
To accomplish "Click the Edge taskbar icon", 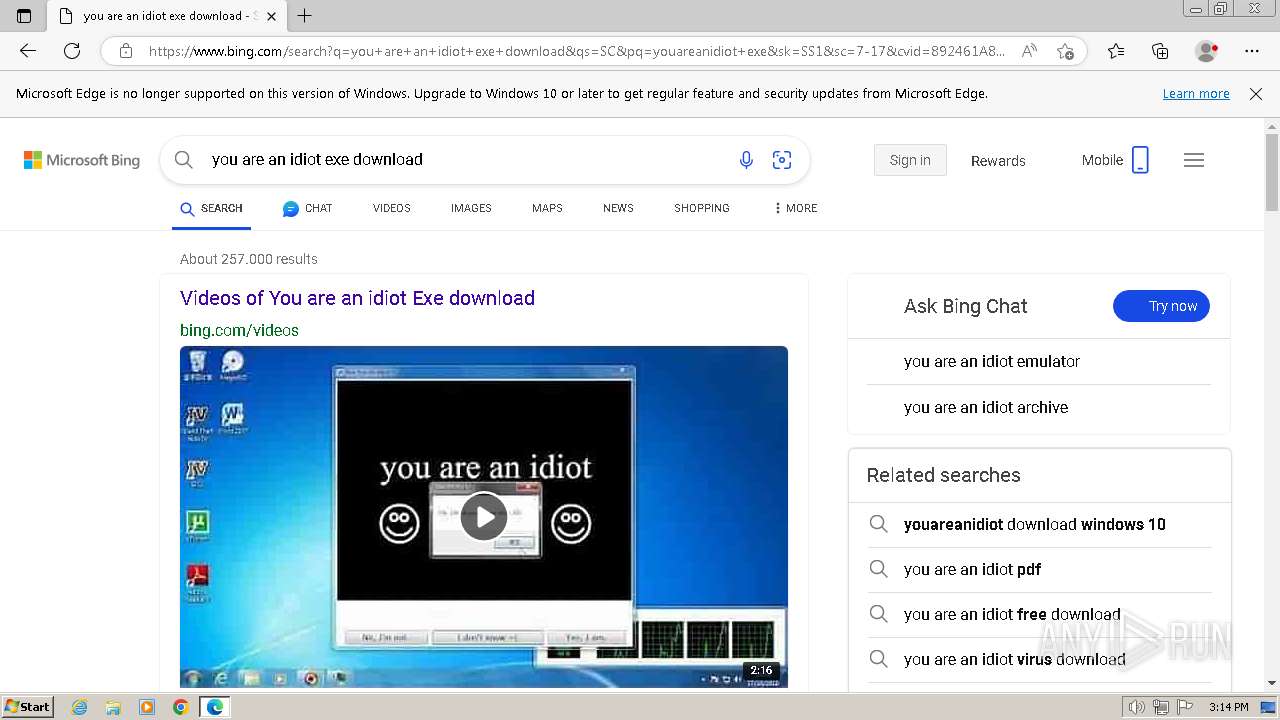I will 215,707.
